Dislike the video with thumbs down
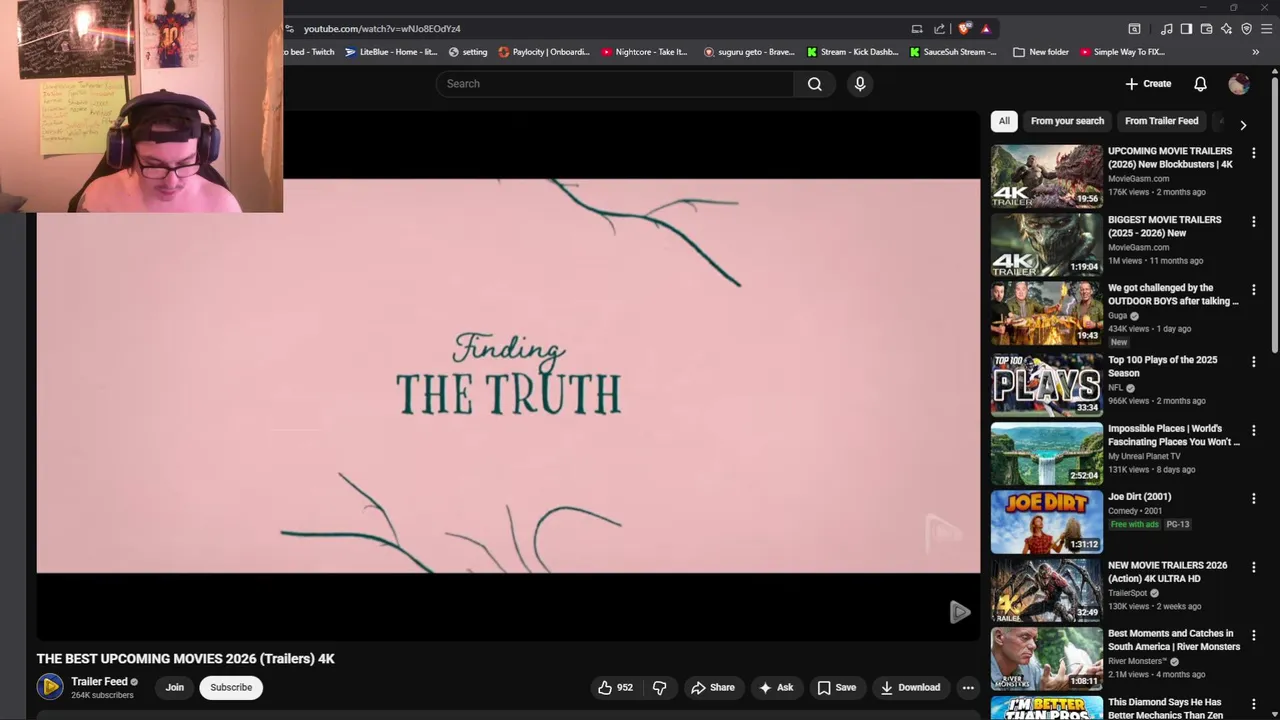Viewport: 1280px width, 720px height. (660, 688)
